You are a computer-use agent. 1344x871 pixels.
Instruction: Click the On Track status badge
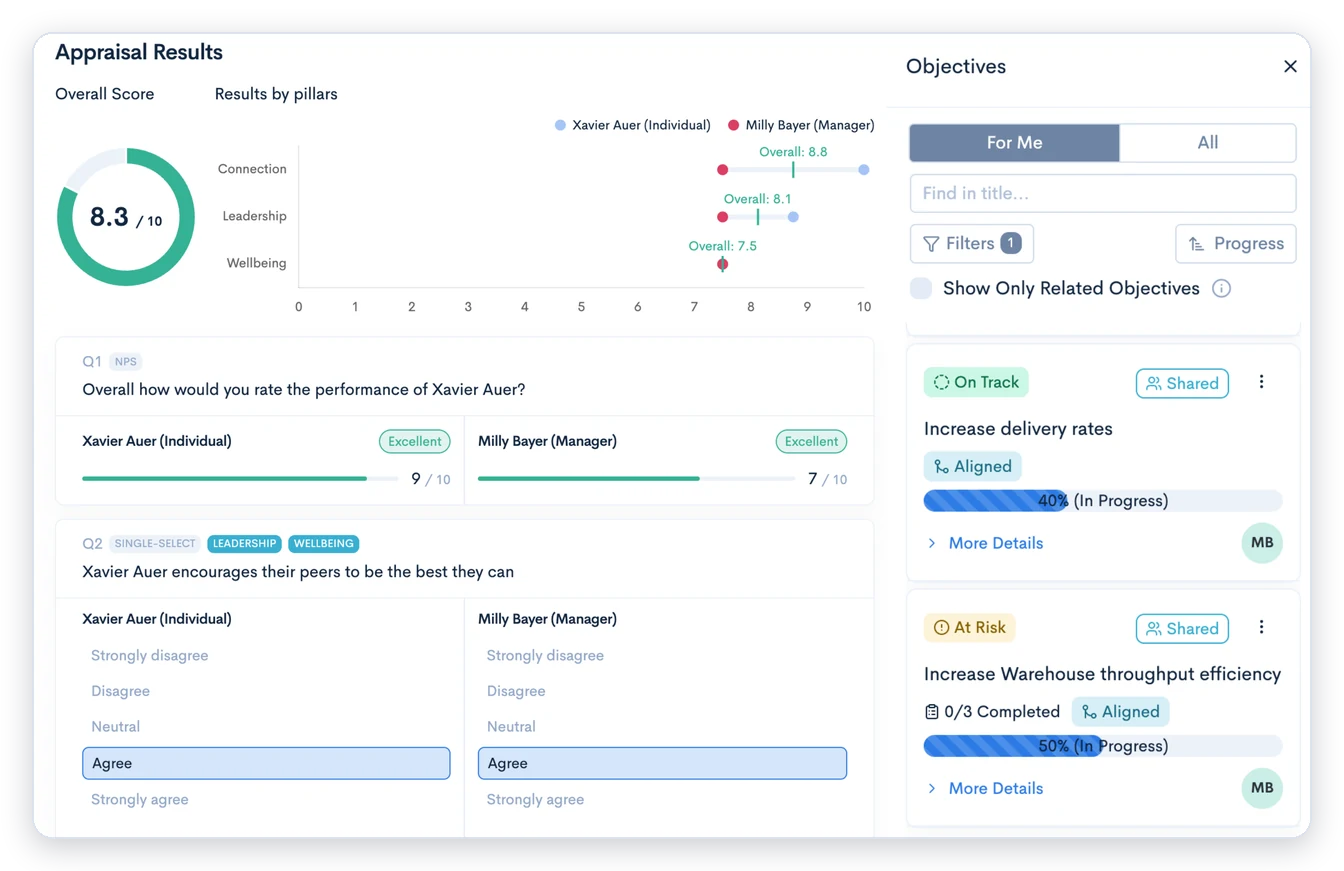coord(976,382)
